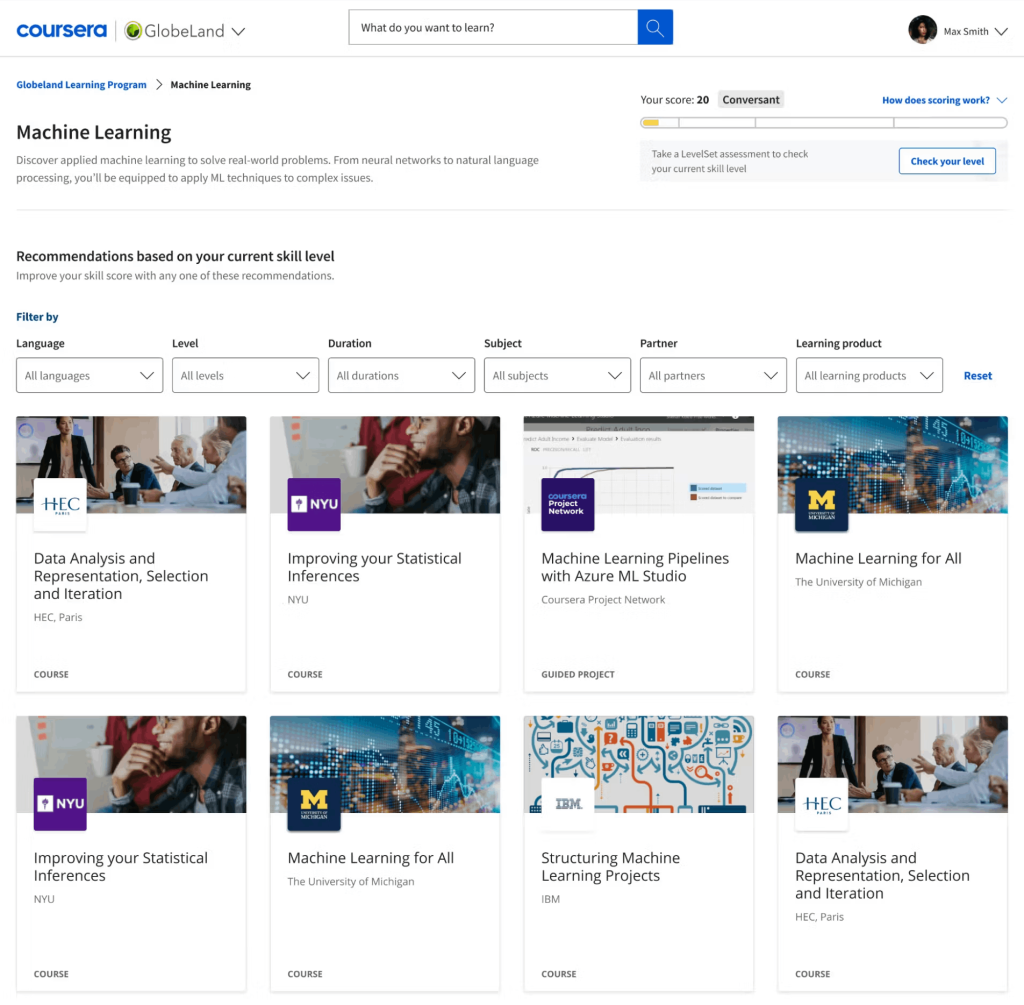Click the skill score progress bar
1024x1005 pixels.
click(x=824, y=123)
